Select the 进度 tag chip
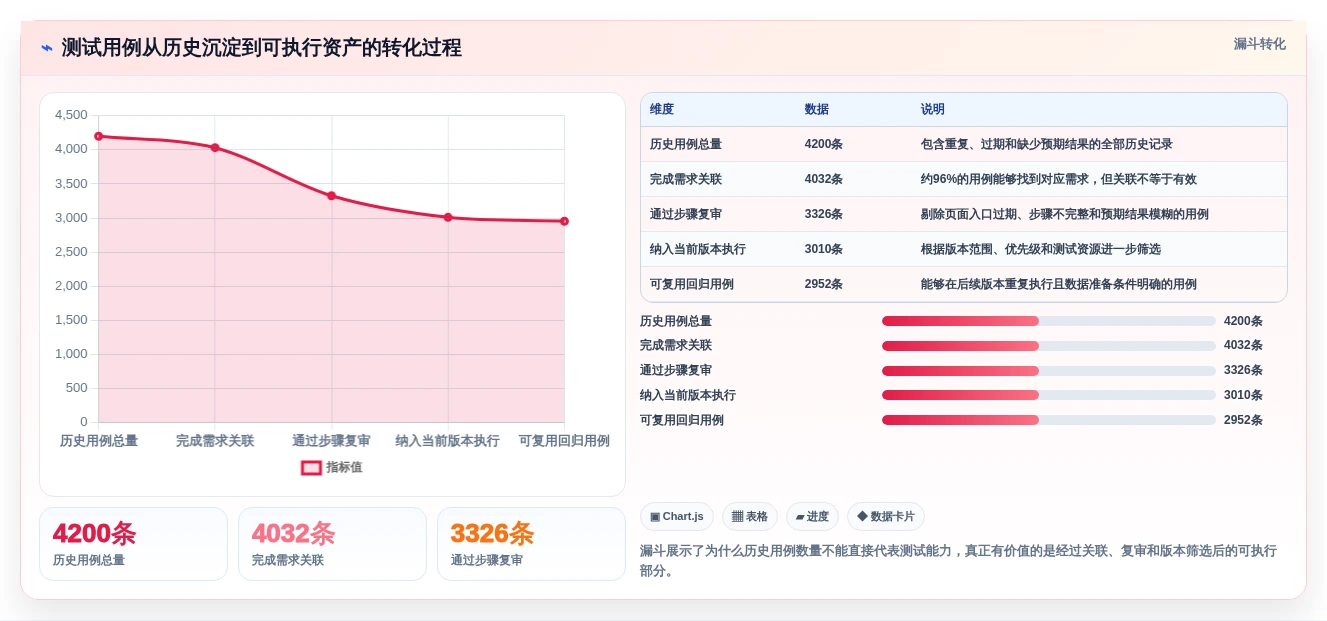Viewport: 1327px width, 621px height. tap(812, 516)
